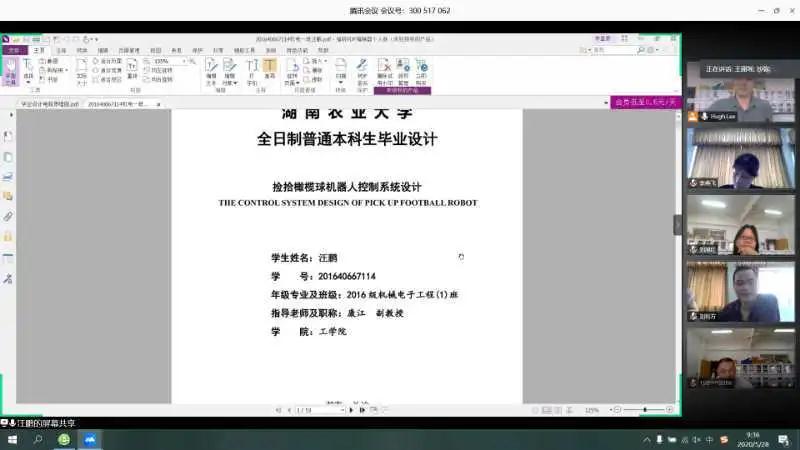Expand the Select tool dropdown arrow
The image size is (800, 450).
[28, 82]
